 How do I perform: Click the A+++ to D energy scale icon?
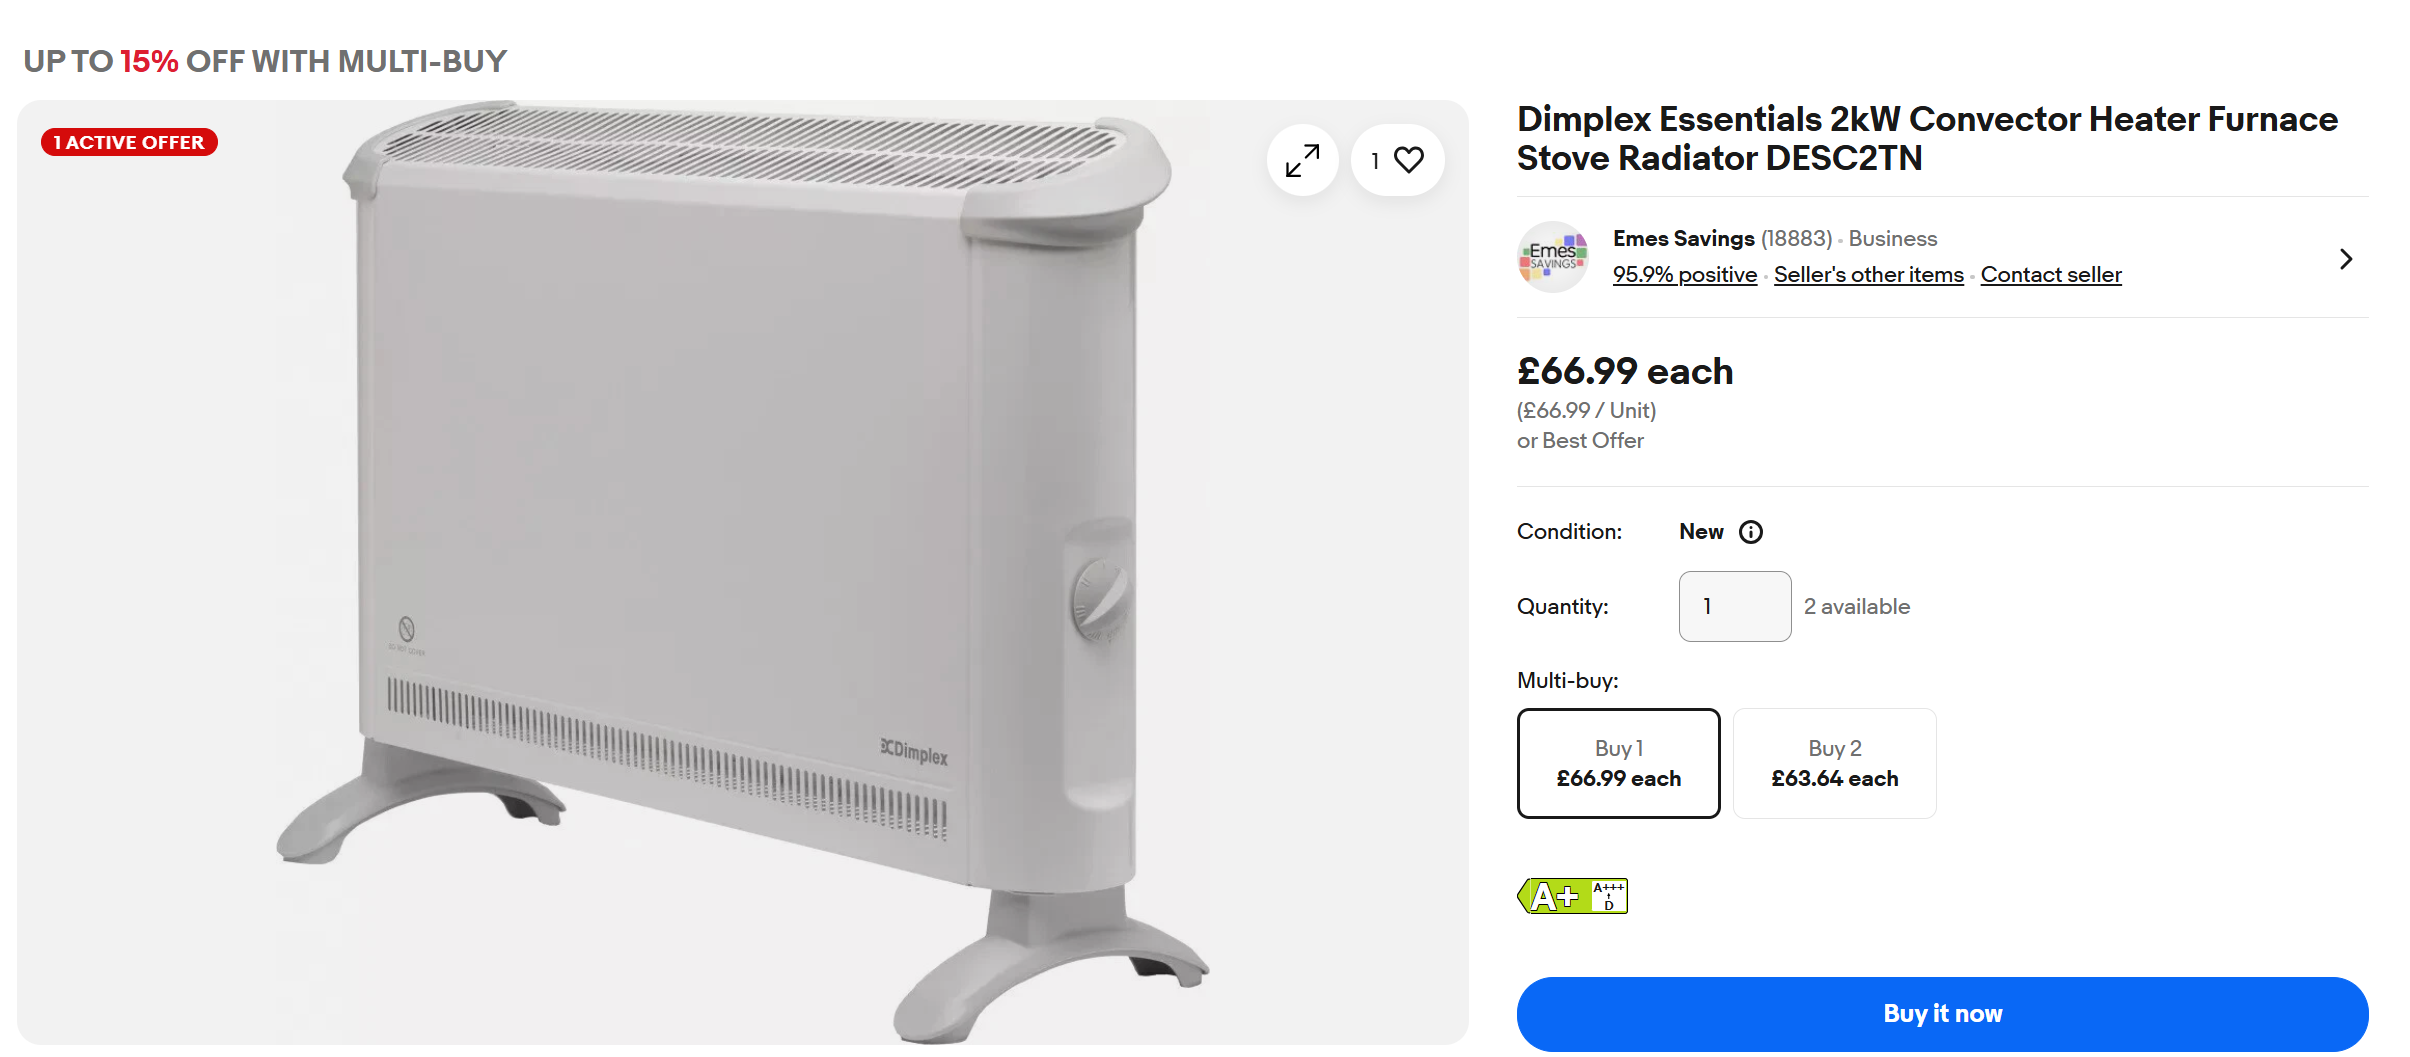(x=1609, y=896)
